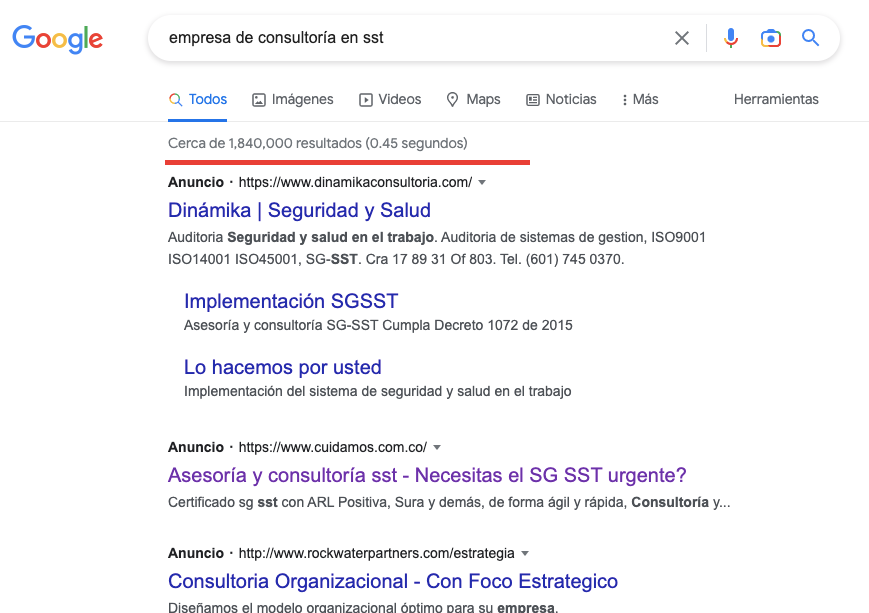Switch to the Videos tab
The image size is (869, 613).
tap(390, 99)
